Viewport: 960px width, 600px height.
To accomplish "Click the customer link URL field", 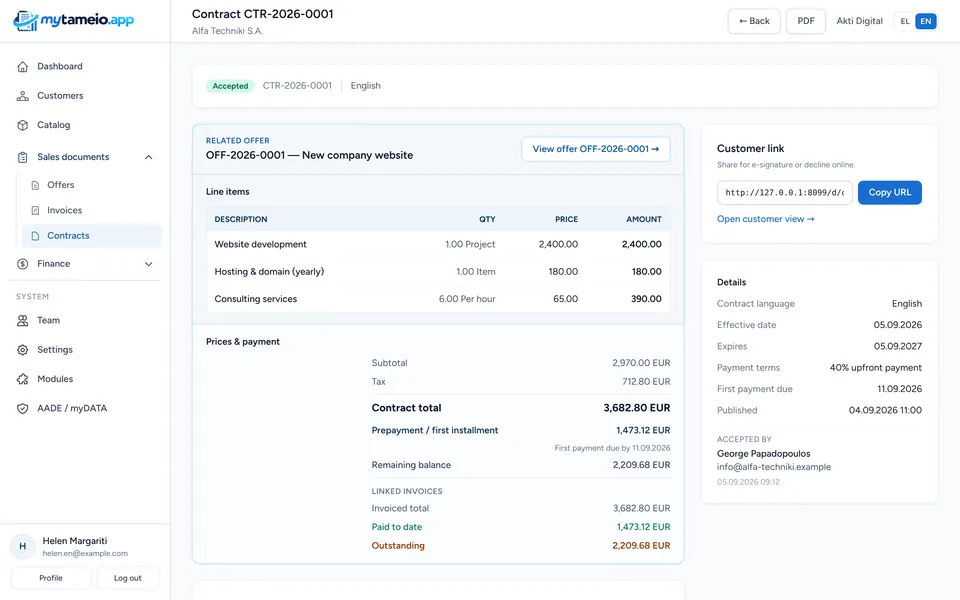I will pyautogui.click(x=784, y=192).
